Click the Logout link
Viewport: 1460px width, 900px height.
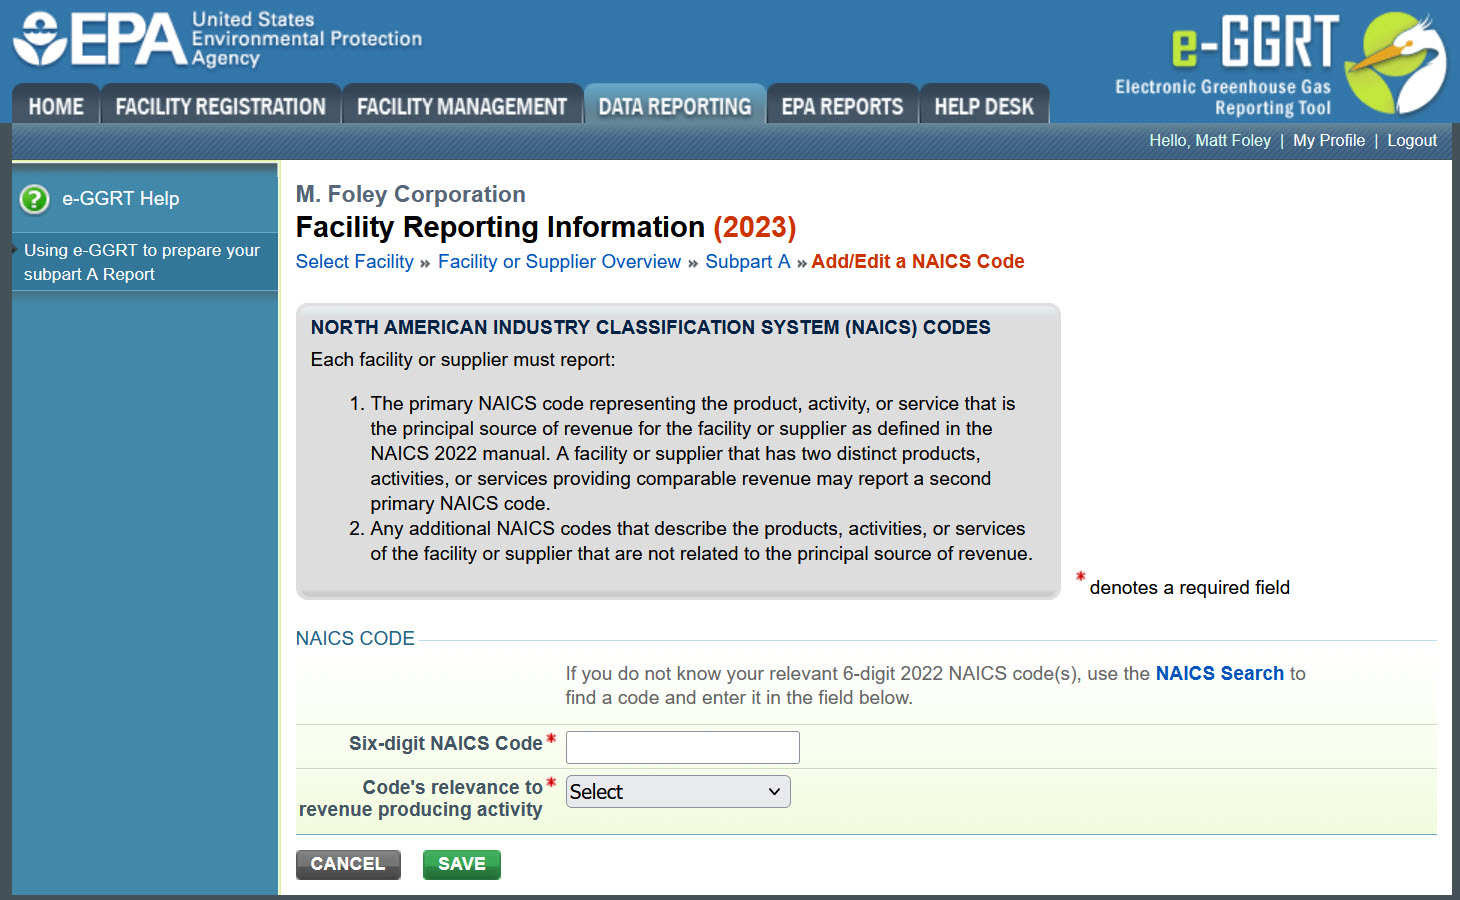(1412, 141)
